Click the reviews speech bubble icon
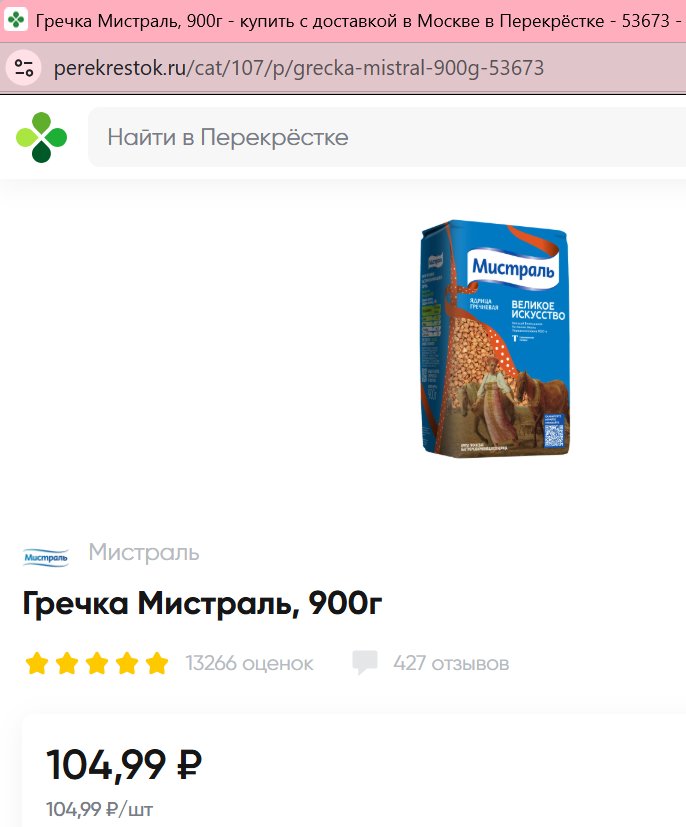The height and width of the screenshot is (827, 686). [x=365, y=662]
